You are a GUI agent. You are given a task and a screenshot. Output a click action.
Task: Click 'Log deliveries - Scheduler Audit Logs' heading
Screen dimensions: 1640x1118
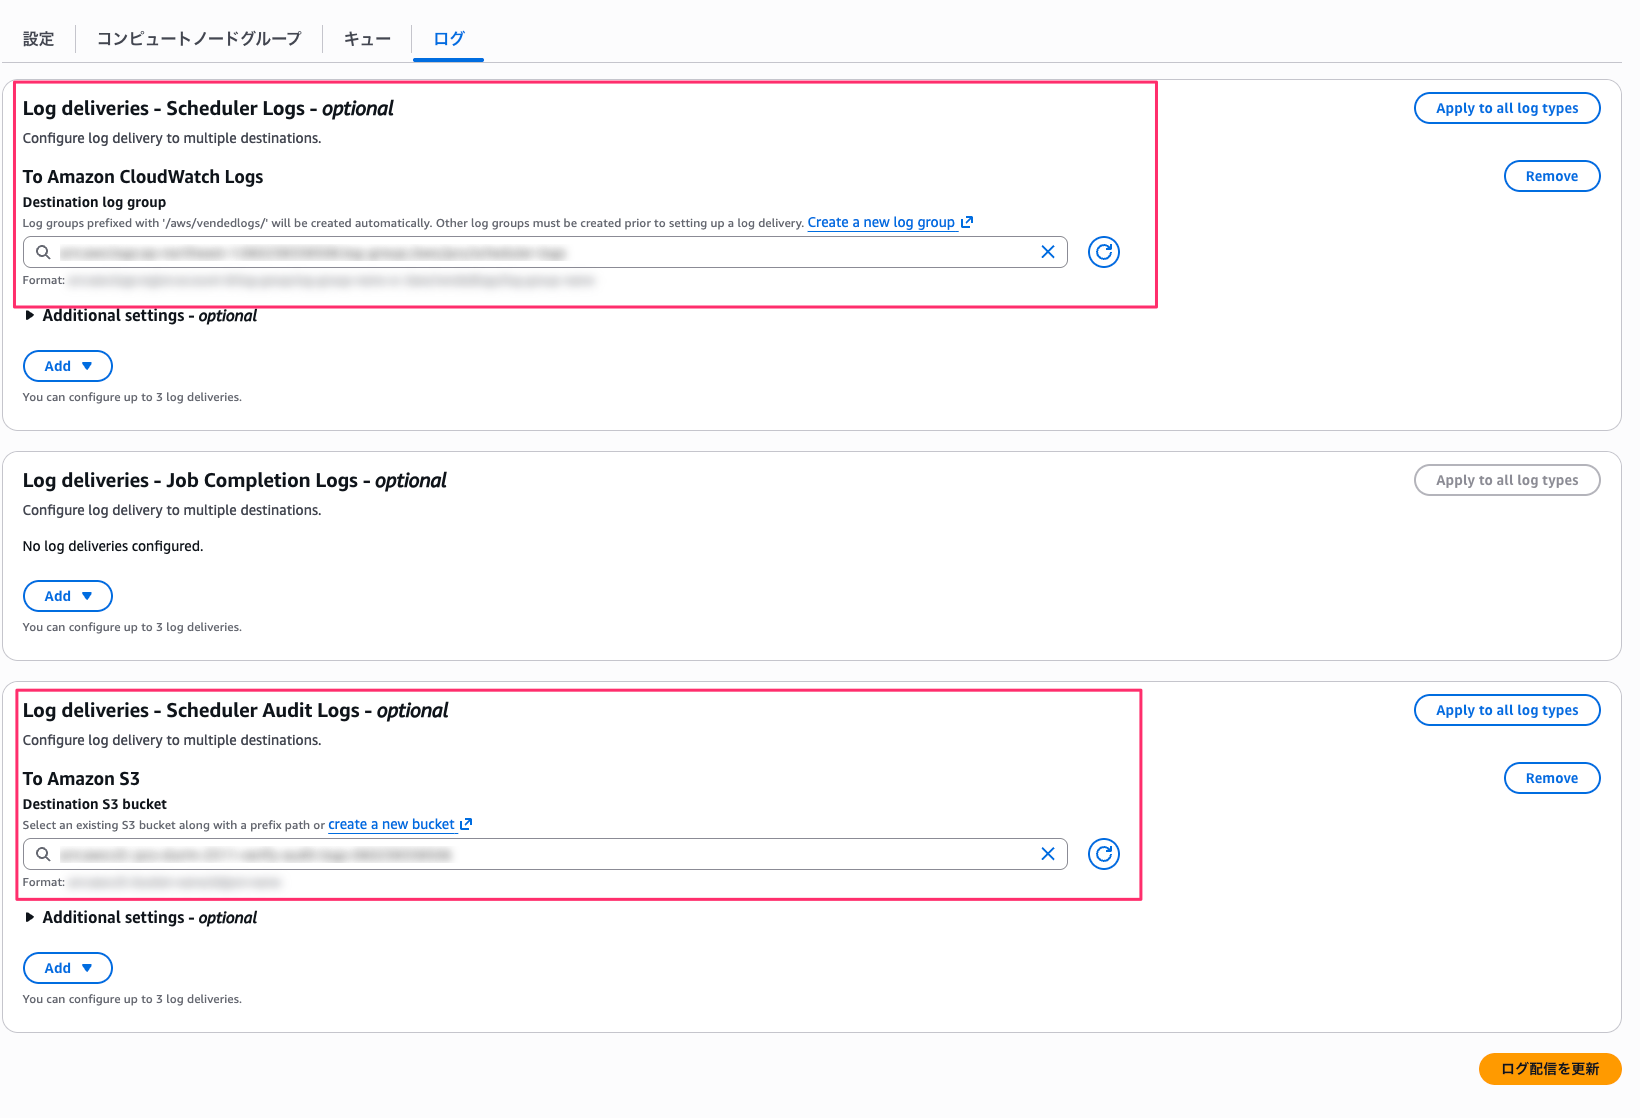(x=236, y=710)
